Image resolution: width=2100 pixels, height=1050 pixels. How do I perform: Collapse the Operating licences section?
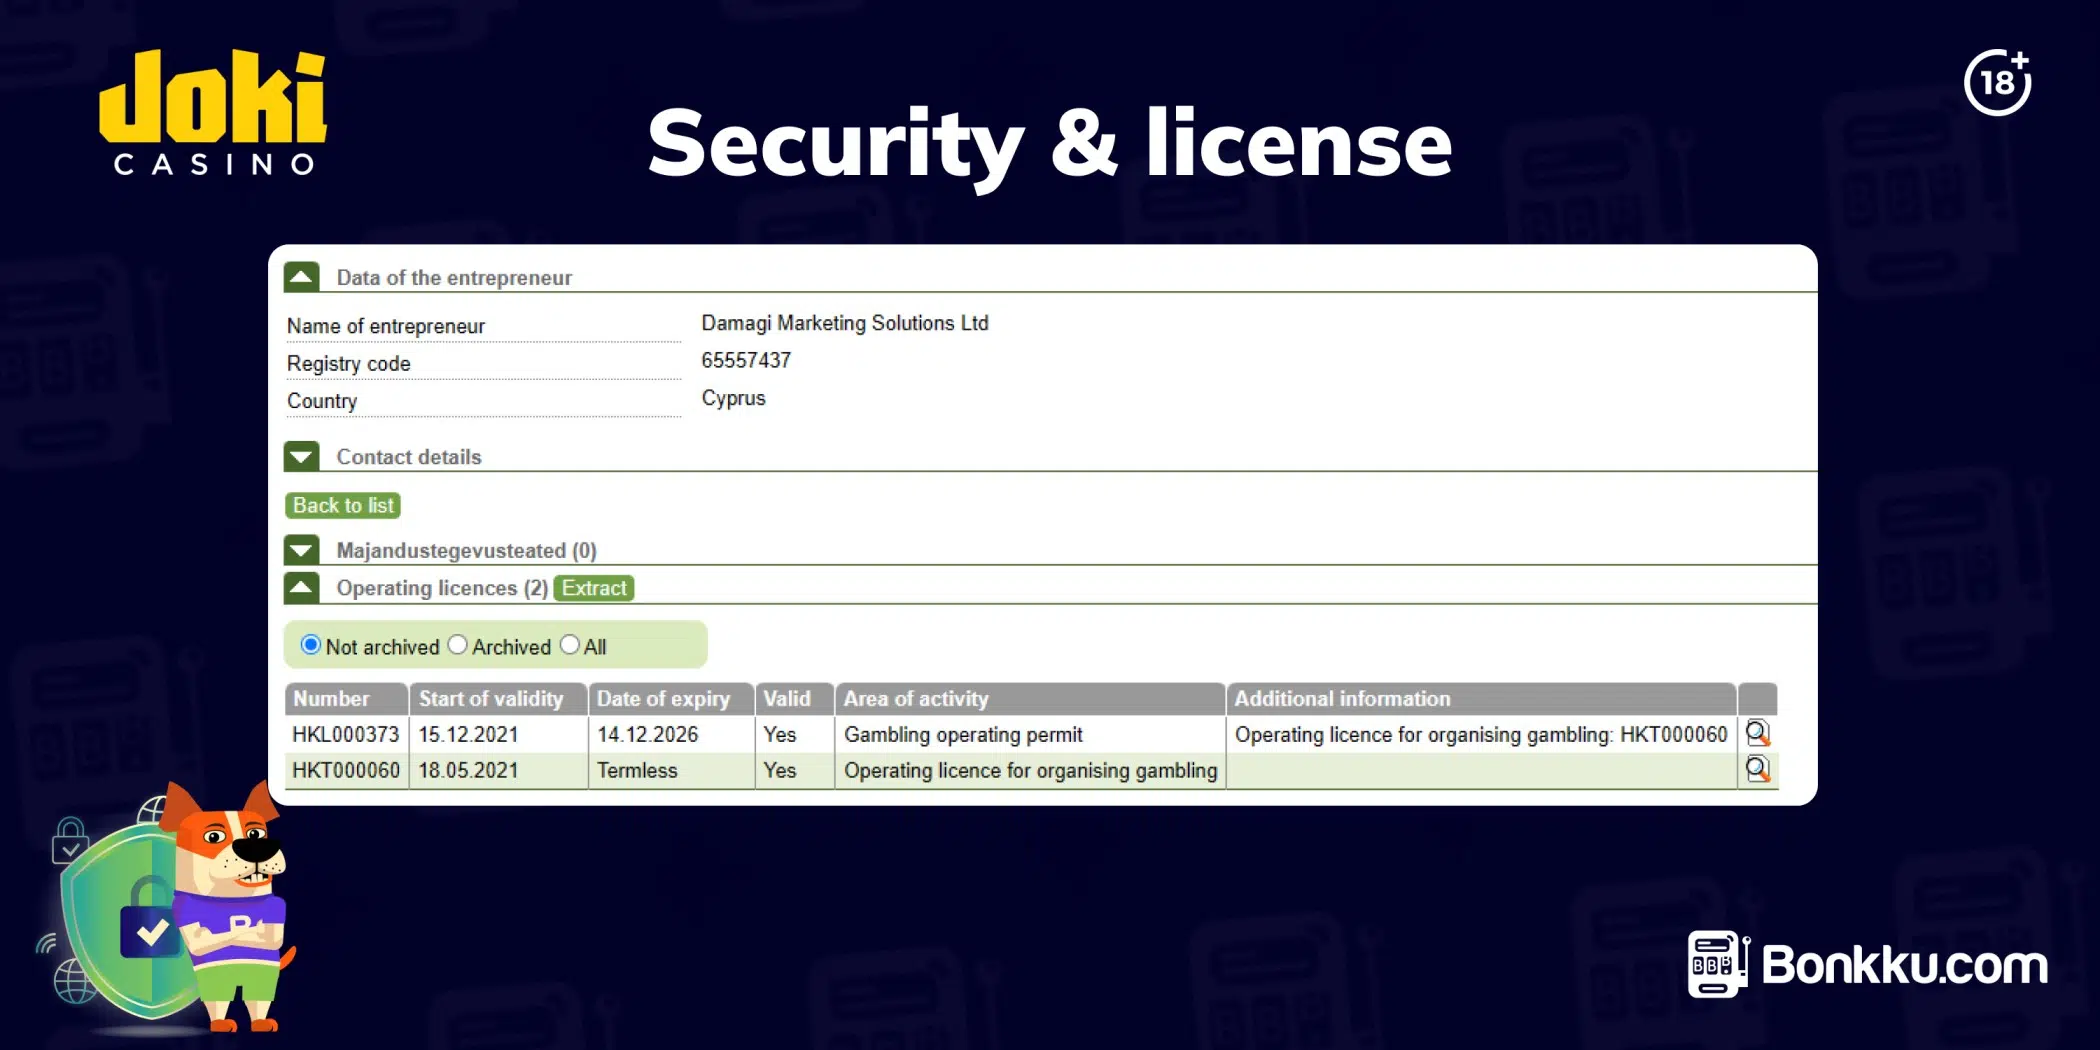tap(302, 588)
